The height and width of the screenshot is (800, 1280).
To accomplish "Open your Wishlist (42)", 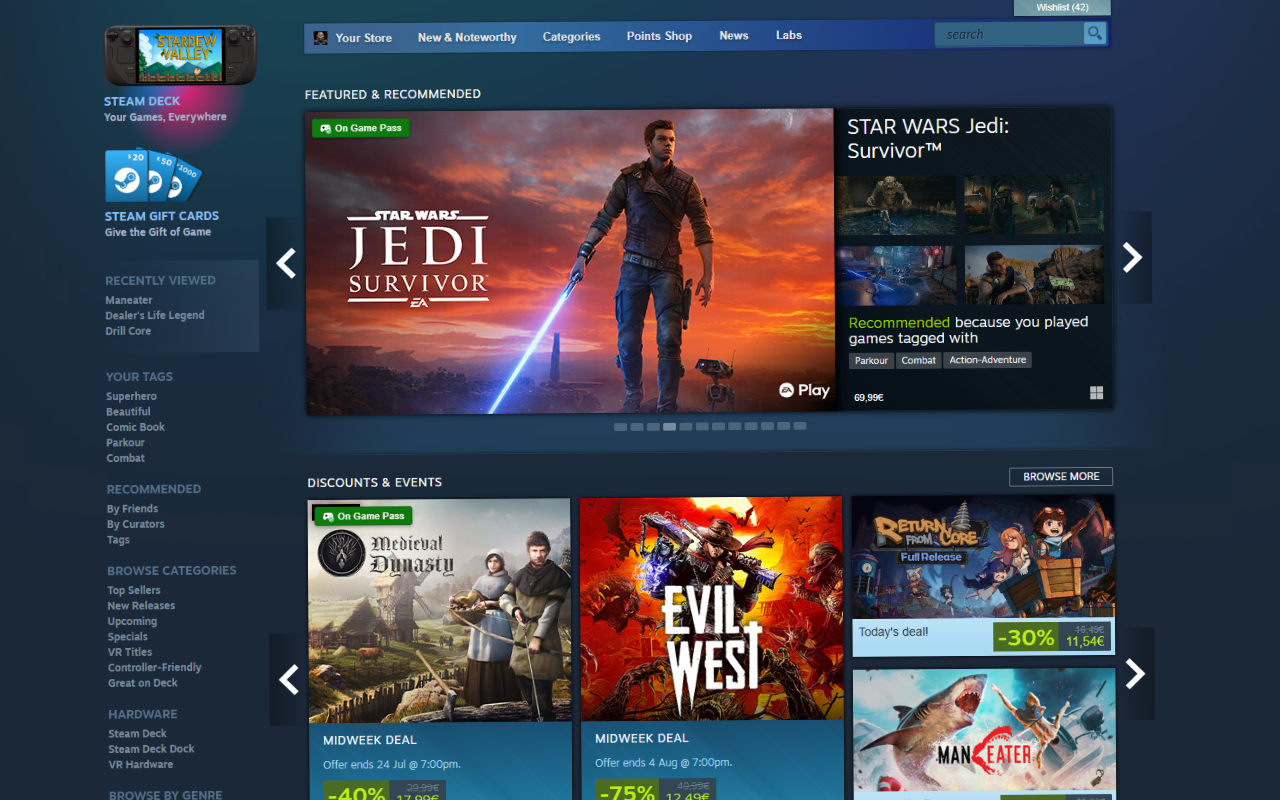I will coord(1062,7).
